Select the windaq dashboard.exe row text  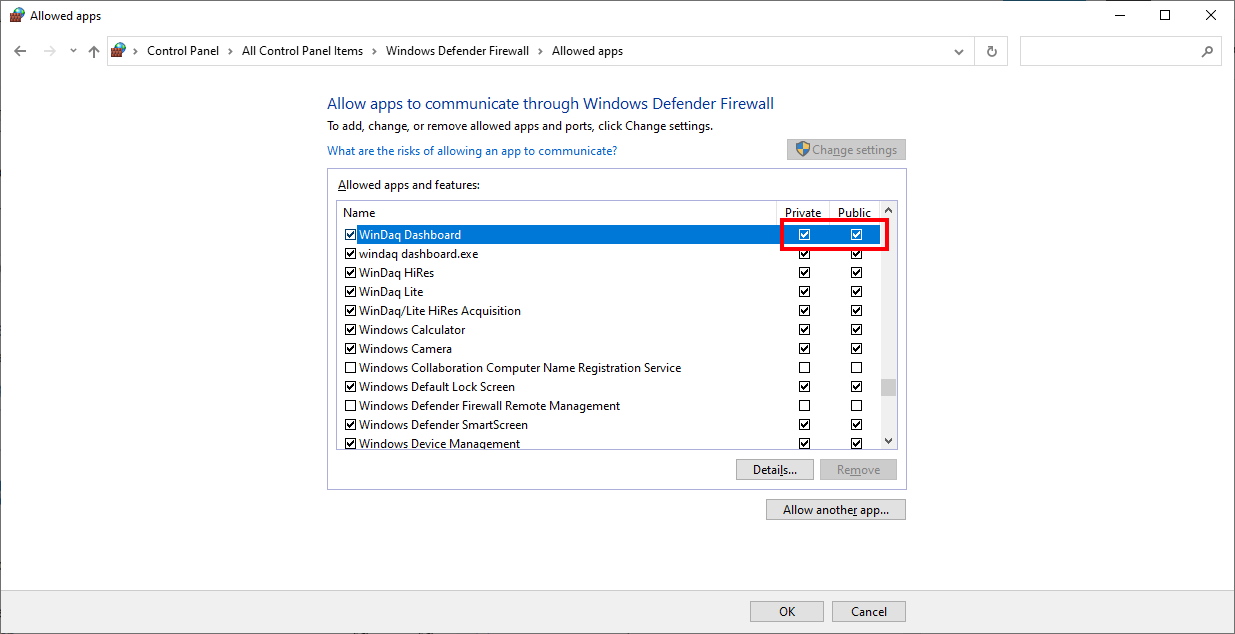tap(418, 254)
